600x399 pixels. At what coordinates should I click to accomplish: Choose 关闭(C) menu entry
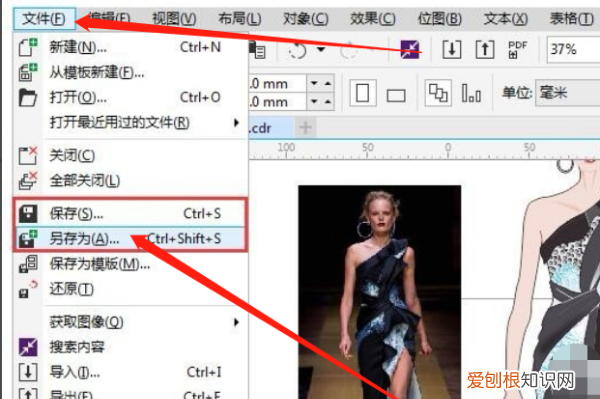click(x=130, y=156)
